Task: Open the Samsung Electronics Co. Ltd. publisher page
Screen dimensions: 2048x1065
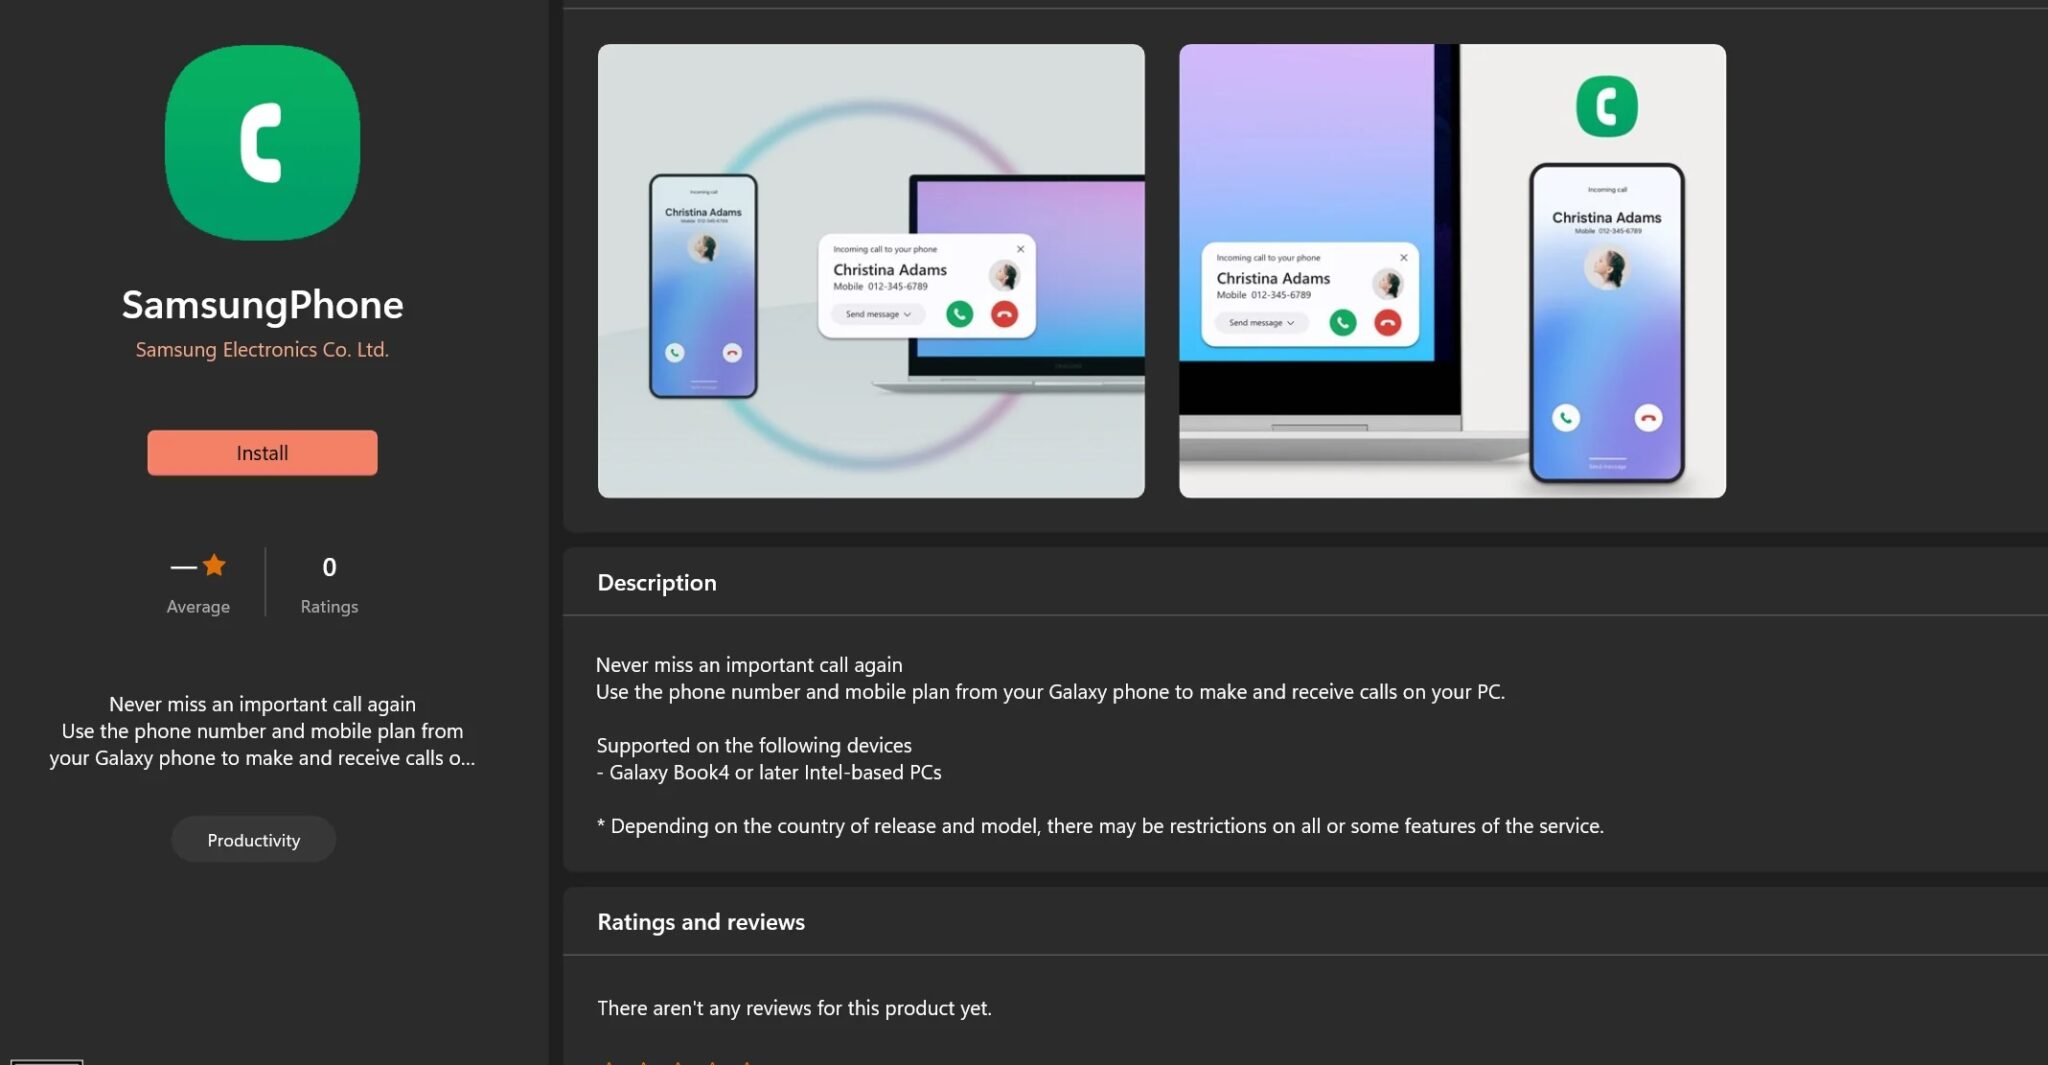Action: click(x=262, y=349)
